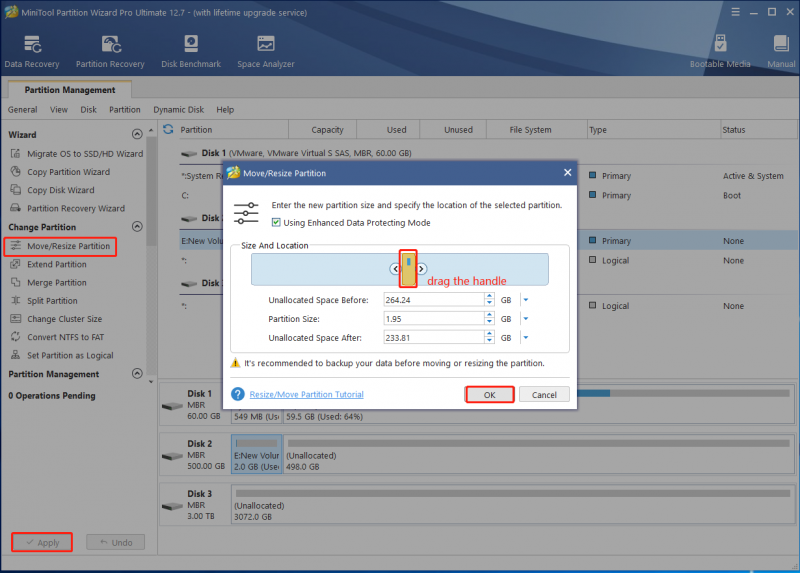The width and height of the screenshot is (800, 573).
Task: Click the refresh icon beside the Partition column
Action: point(168,129)
